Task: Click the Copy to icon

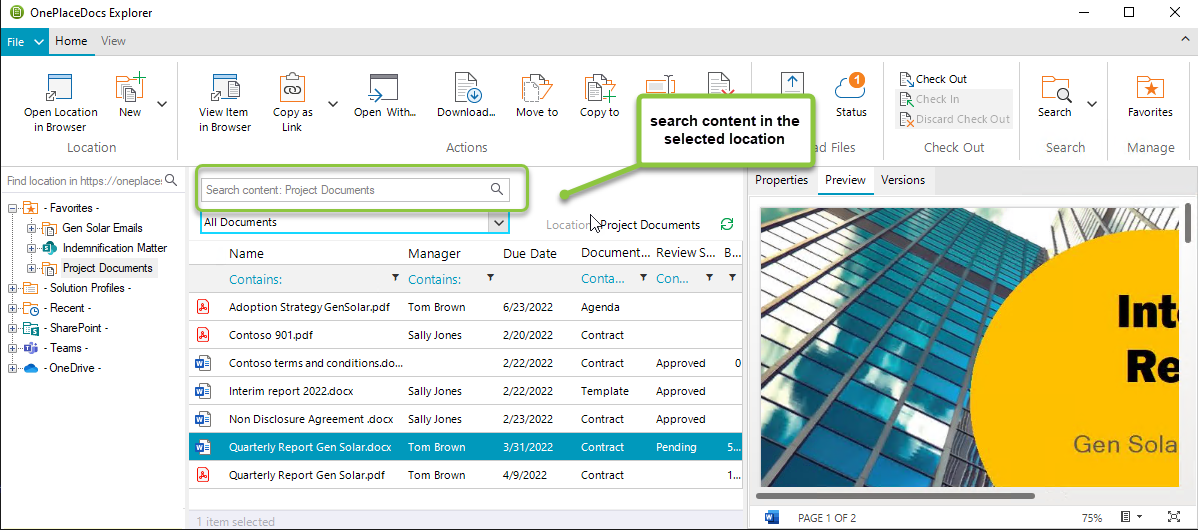Action: [600, 87]
